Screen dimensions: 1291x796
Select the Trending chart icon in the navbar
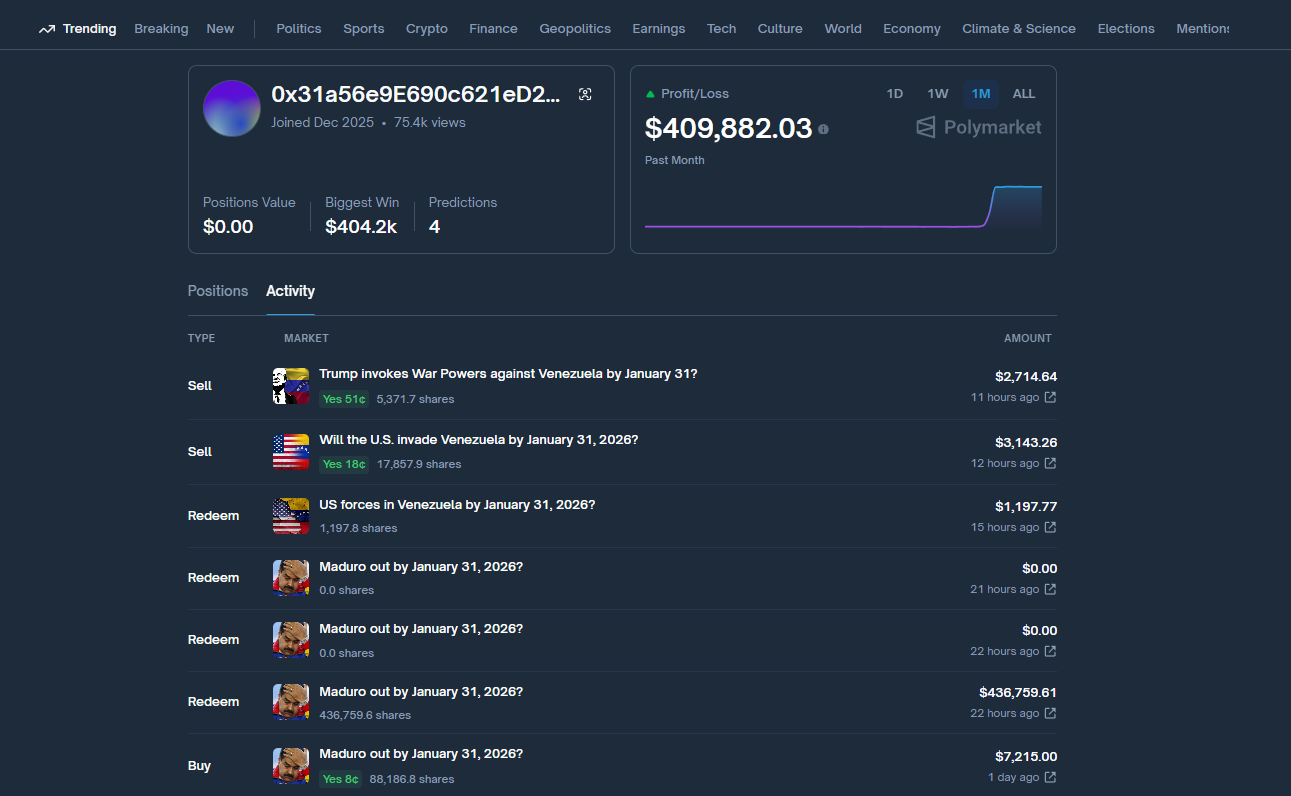[x=46, y=28]
